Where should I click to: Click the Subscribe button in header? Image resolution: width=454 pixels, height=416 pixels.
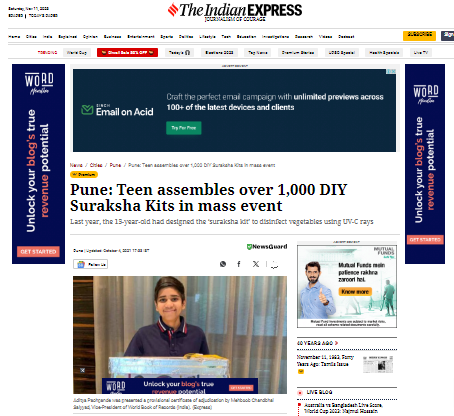pos(419,35)
